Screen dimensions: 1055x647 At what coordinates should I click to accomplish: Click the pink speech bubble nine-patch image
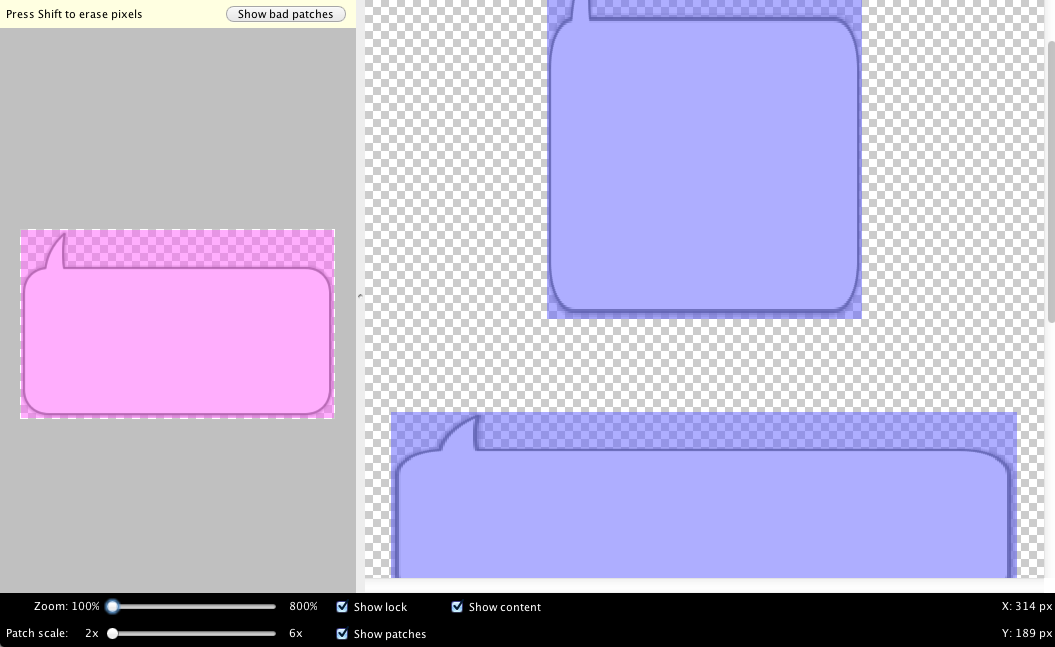click(178, 324)
